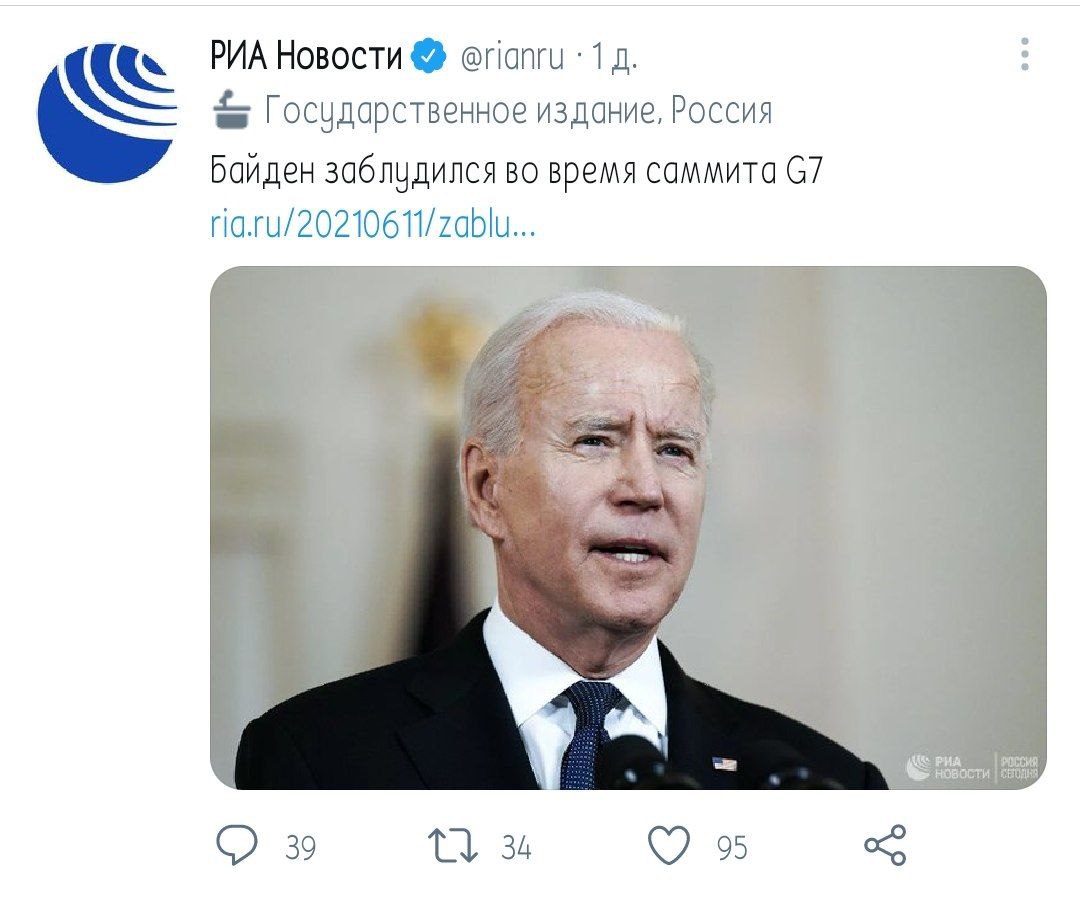This screenshot has height=900, width=1080.
Task: Click the РИА Новости watermark on photo
Action: tap(972, 766)
